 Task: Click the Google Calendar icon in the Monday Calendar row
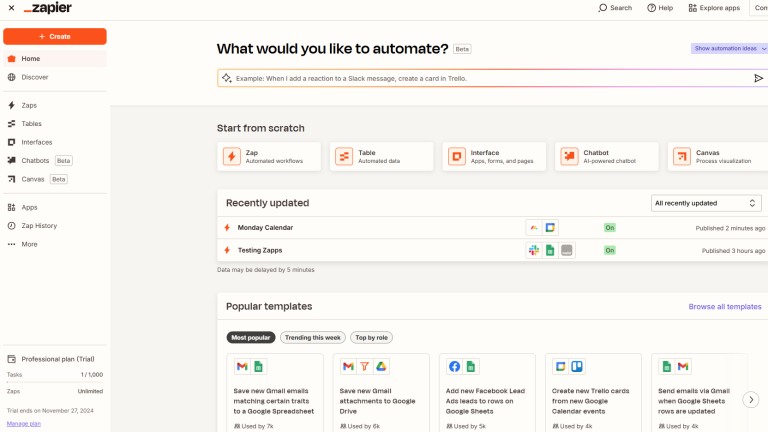coord(550,228)
